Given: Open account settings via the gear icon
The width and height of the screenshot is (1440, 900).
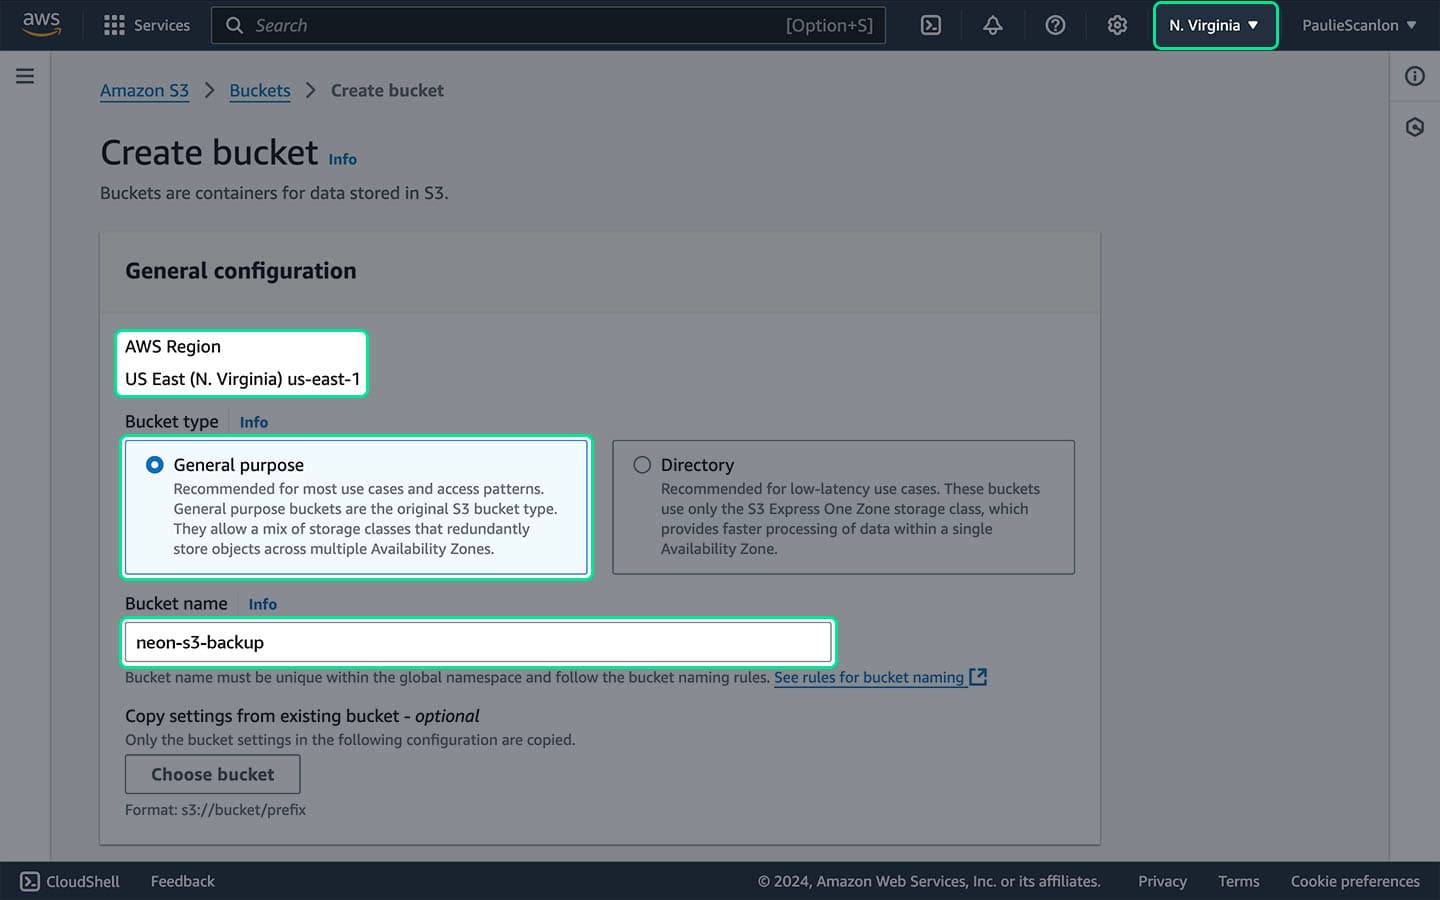Looking at the screenshot, I should click(x=1117, y=25).
